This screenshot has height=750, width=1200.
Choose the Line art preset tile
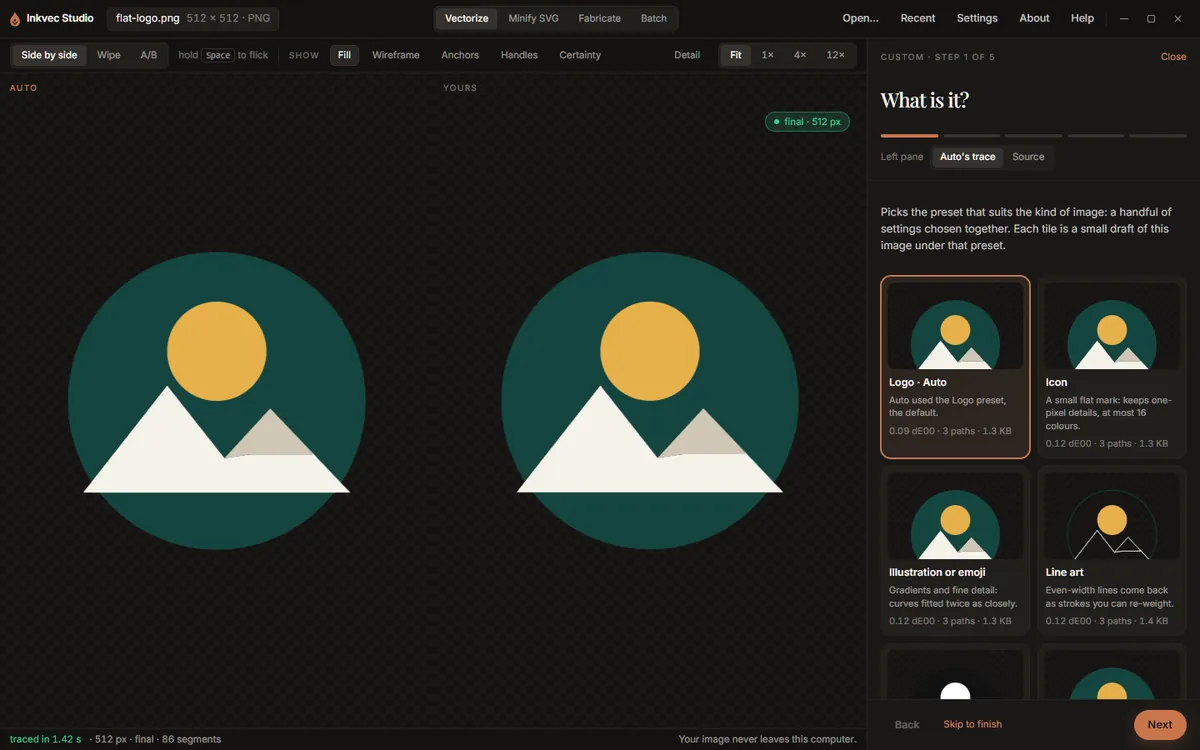pyautogui.click(x=1112, y=551)
